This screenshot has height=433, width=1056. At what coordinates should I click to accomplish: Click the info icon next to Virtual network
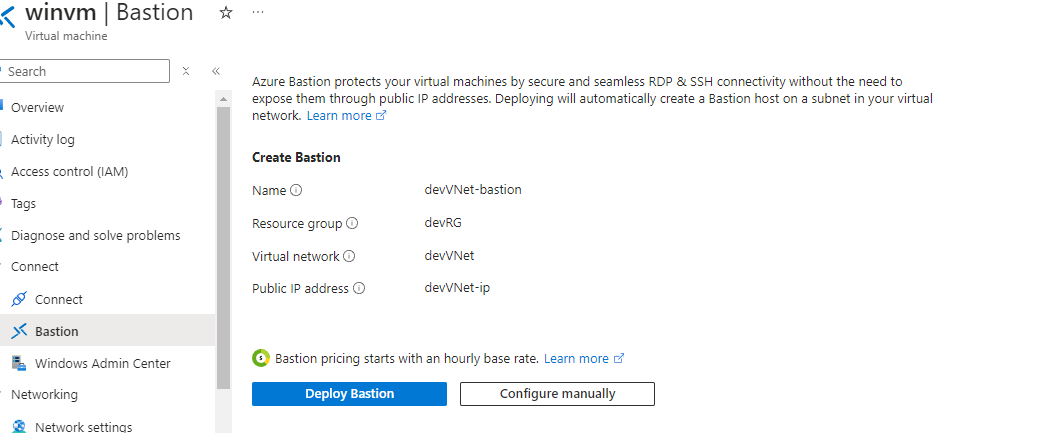click(x=349, y=256)
